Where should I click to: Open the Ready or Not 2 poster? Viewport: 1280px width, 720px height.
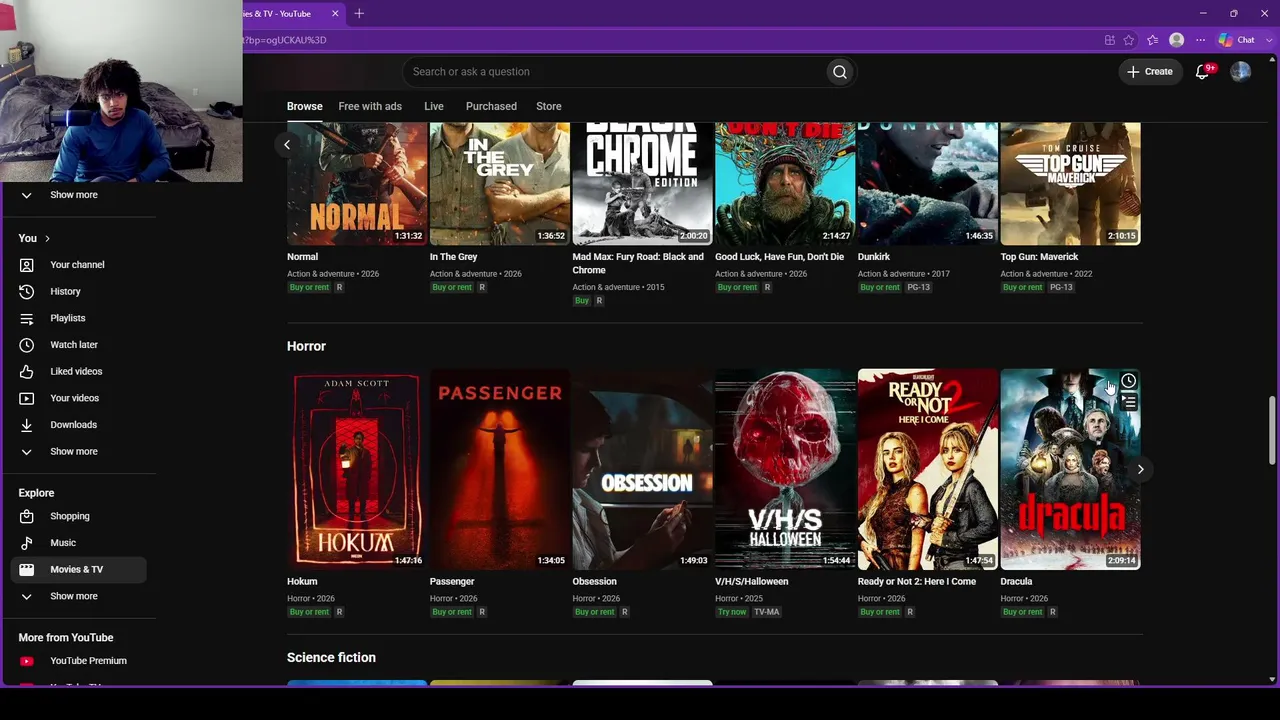(x=928, y=469)
